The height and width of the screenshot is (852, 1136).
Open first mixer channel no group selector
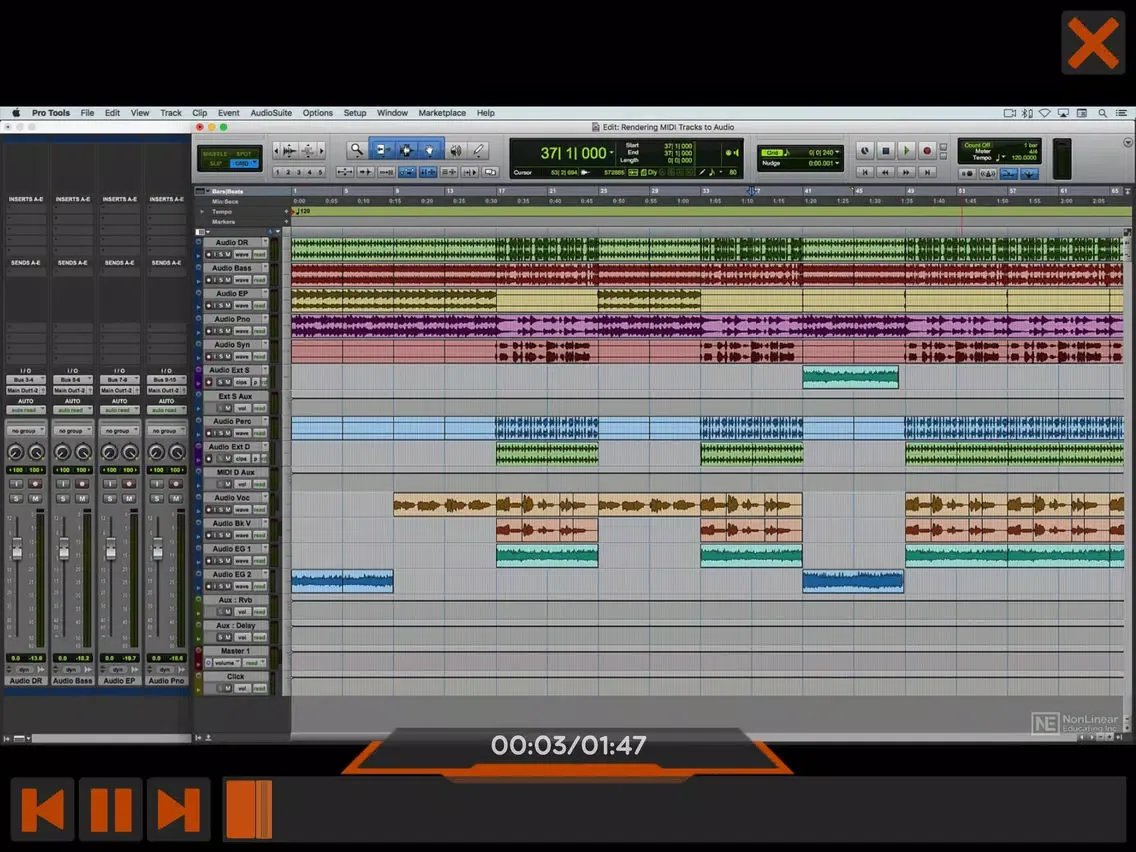[25, 430]
